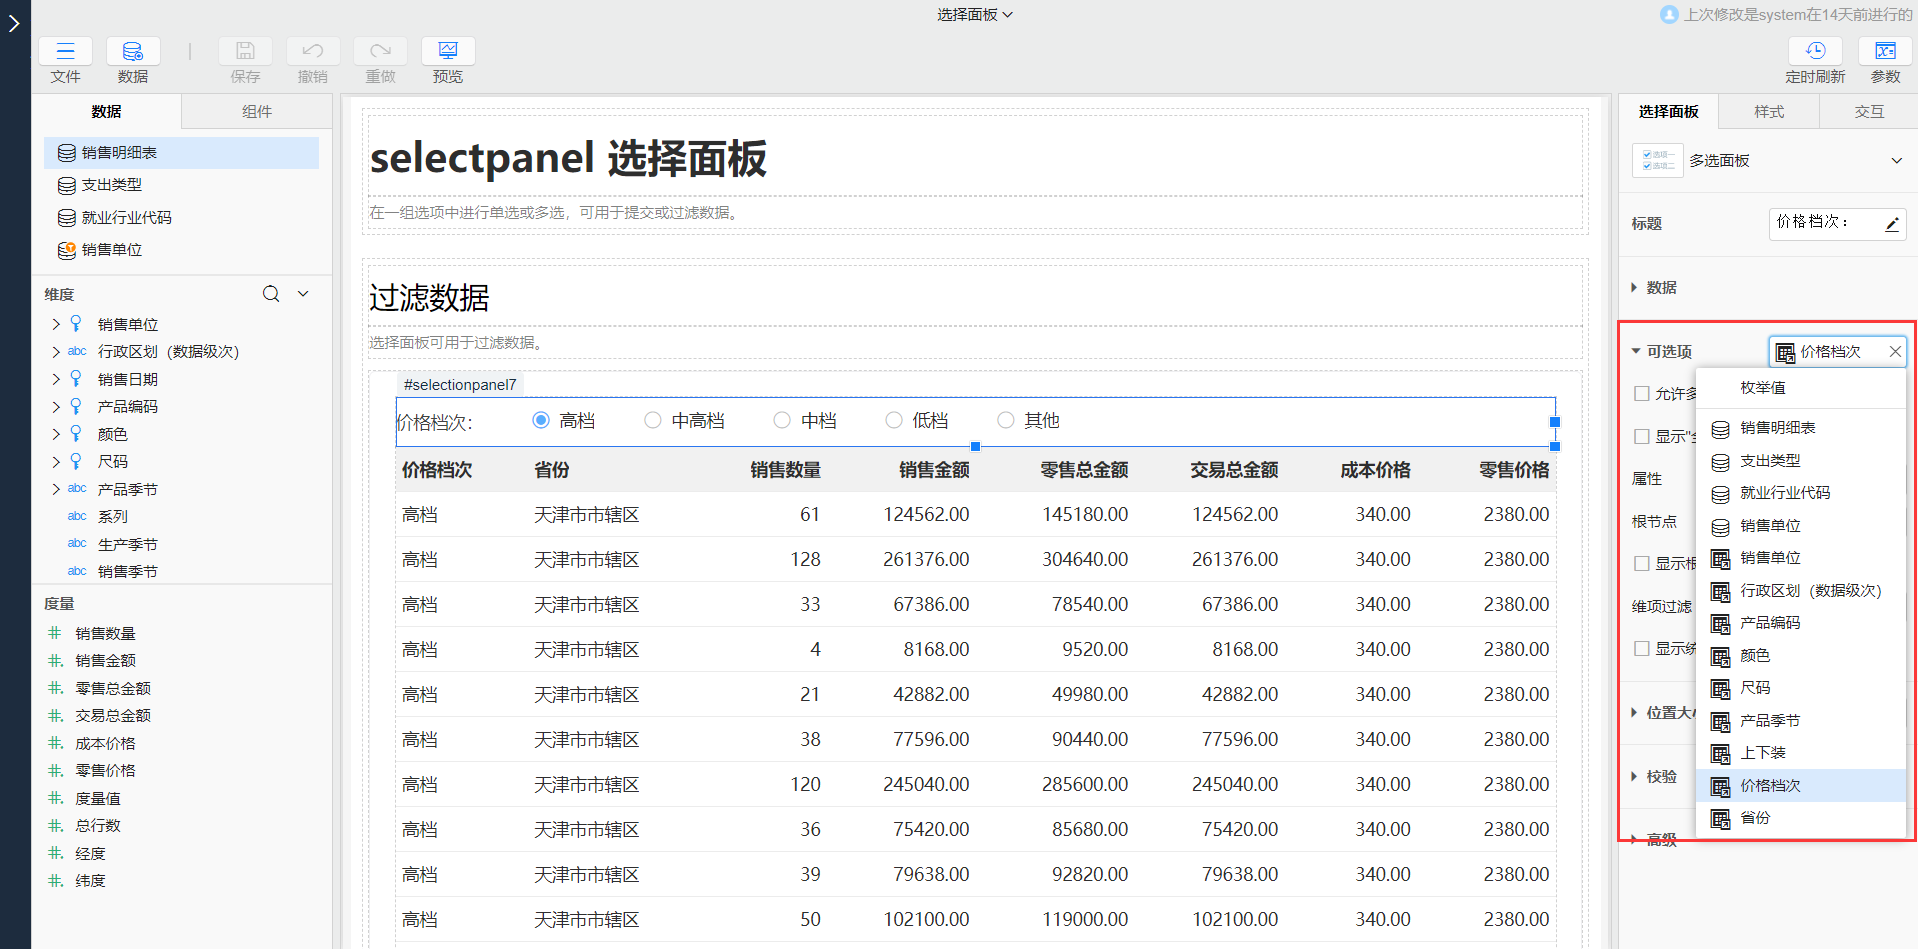Viewport: 1918px width, 949px height.
Task: Click the 预览 (Preview) icon
Action: [448, 52]
